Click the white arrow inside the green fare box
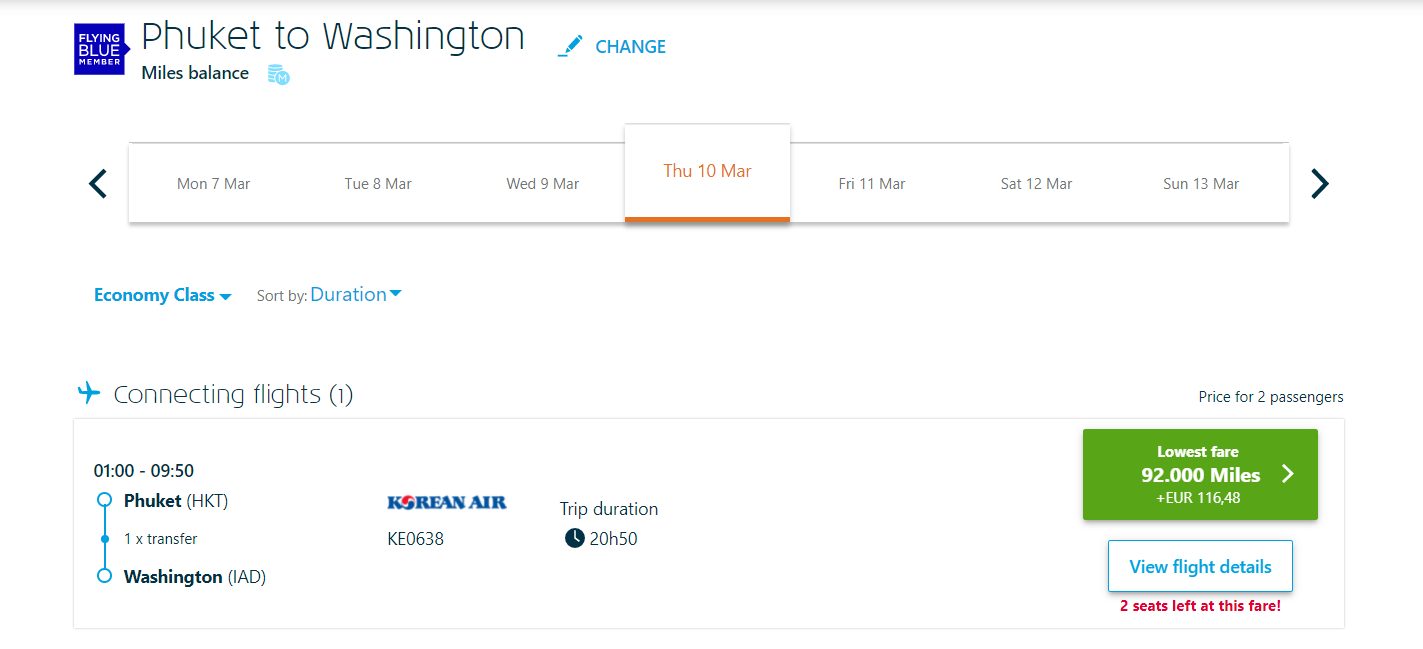 coord(1288,475)
